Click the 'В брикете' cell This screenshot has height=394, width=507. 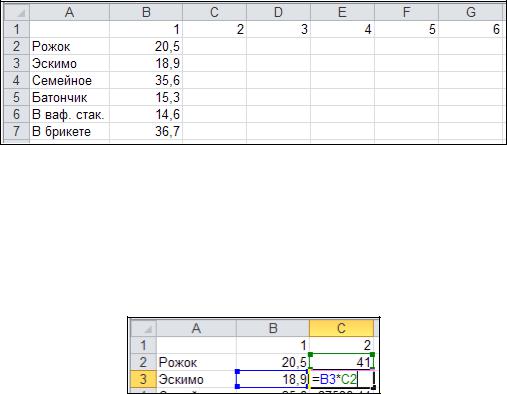(x=69, y=131)
